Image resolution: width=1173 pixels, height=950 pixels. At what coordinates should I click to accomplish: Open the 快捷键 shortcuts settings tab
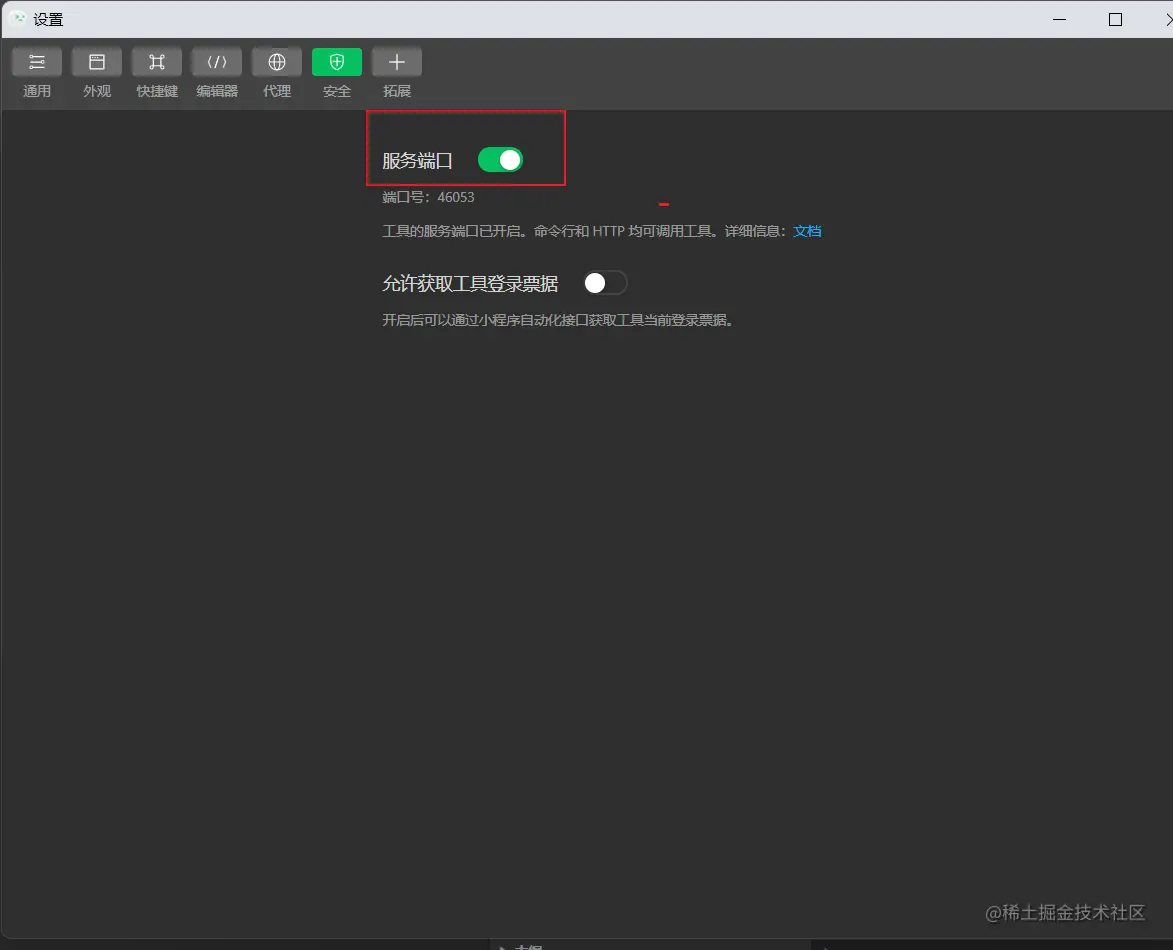click(157, 73)
